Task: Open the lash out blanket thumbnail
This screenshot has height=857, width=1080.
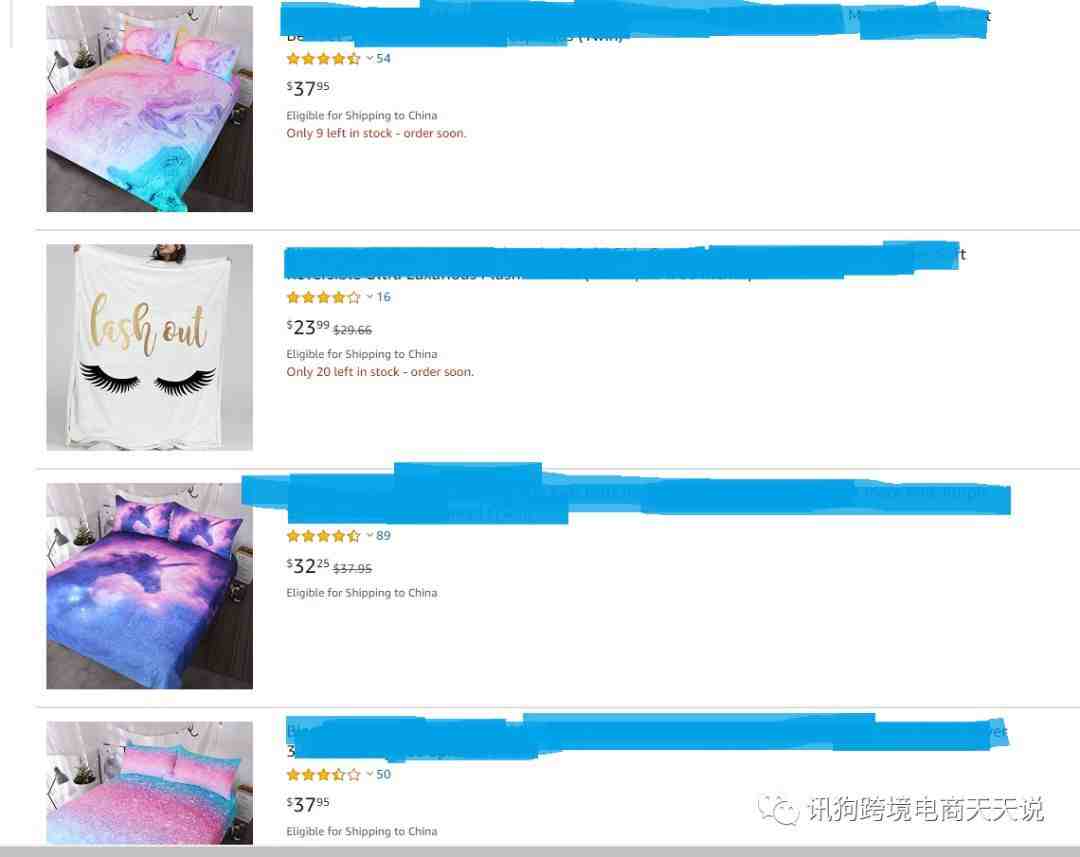Action: click(149, 347)
